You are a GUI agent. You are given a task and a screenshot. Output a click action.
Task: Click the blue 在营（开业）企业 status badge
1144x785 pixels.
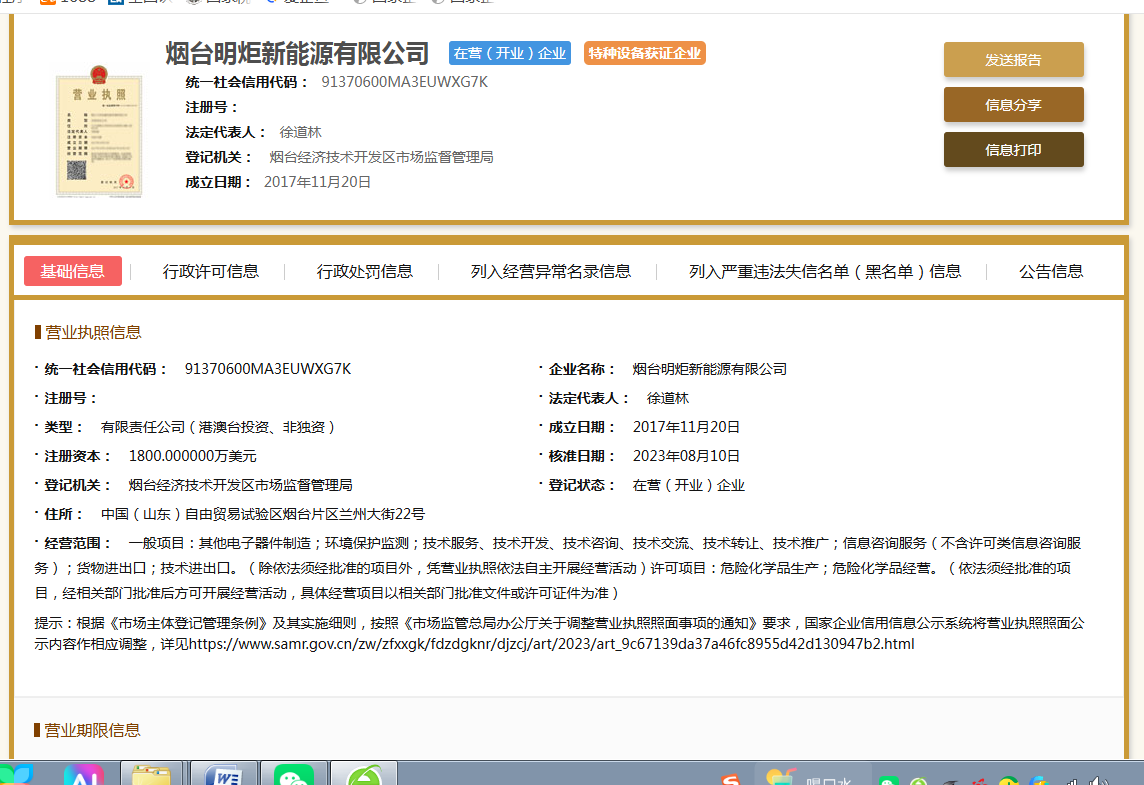pos(510,54)
